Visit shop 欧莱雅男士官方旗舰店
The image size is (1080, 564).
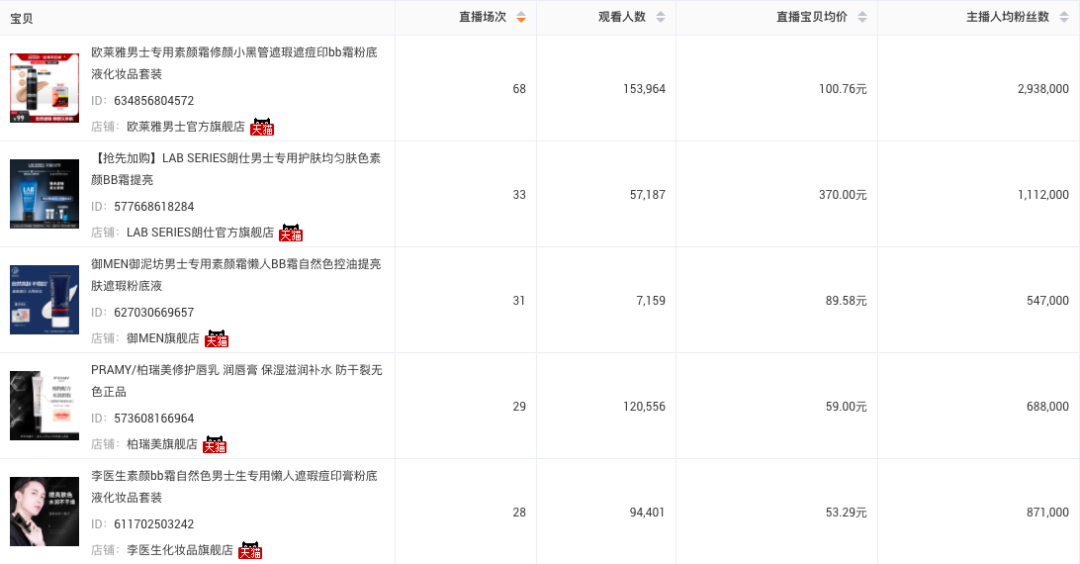tap(185, 127)
